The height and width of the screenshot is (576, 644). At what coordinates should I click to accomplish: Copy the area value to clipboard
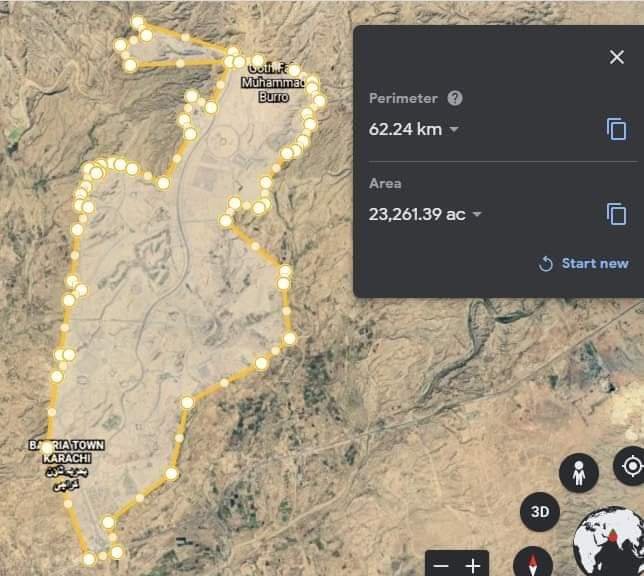[x=616, y=214]
